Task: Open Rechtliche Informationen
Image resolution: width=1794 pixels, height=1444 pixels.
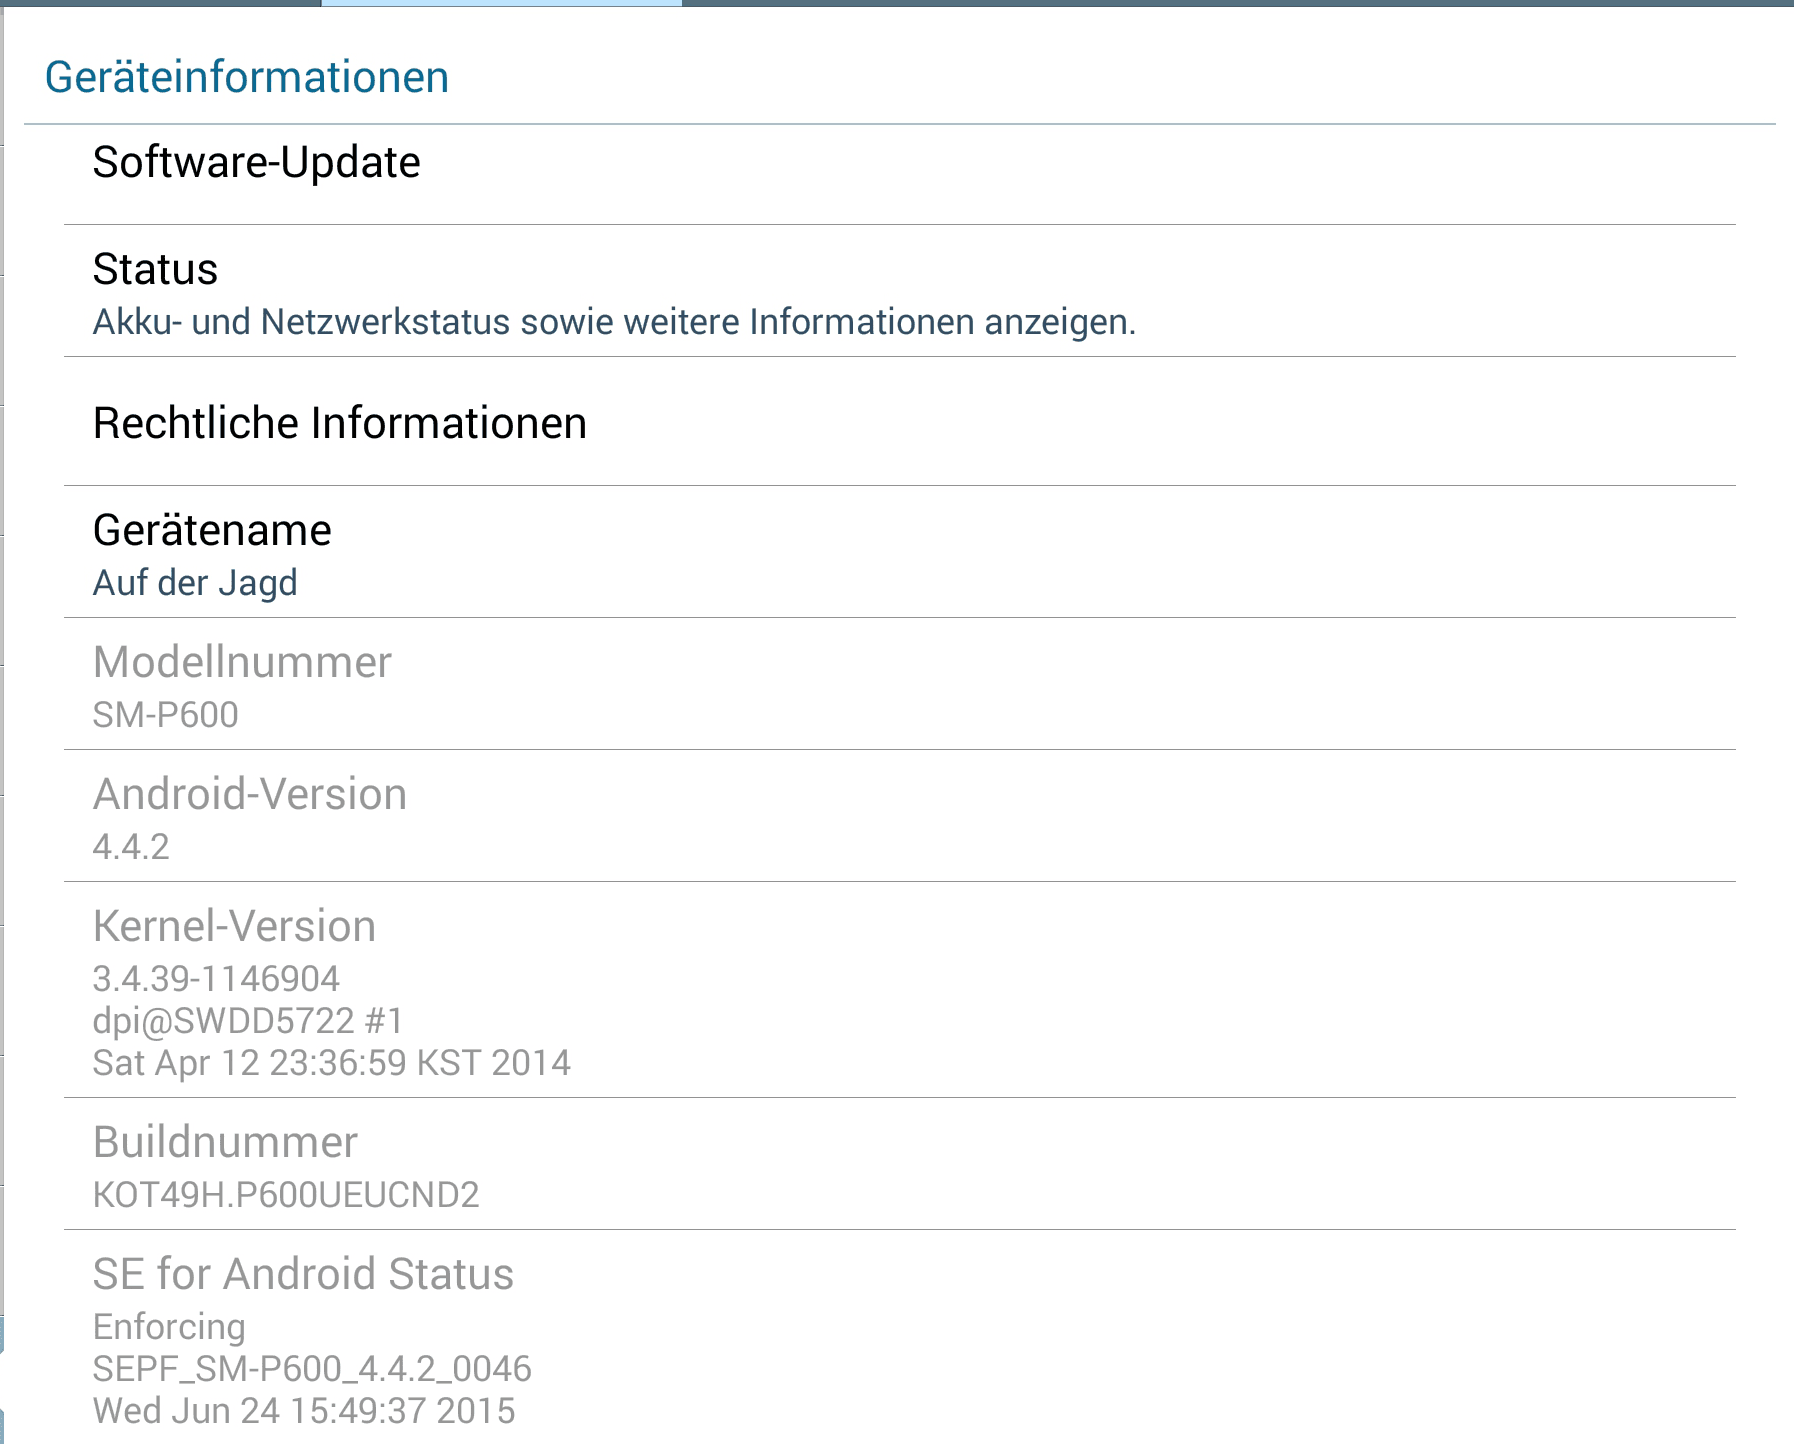Action: coord(899,422)
